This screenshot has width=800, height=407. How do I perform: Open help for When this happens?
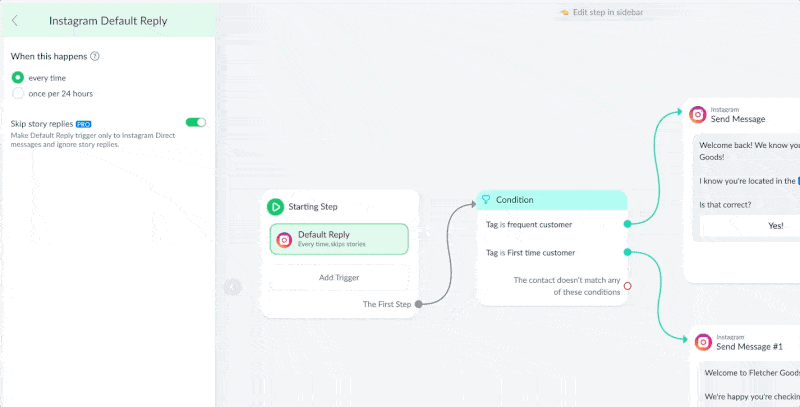coord(95,56)
